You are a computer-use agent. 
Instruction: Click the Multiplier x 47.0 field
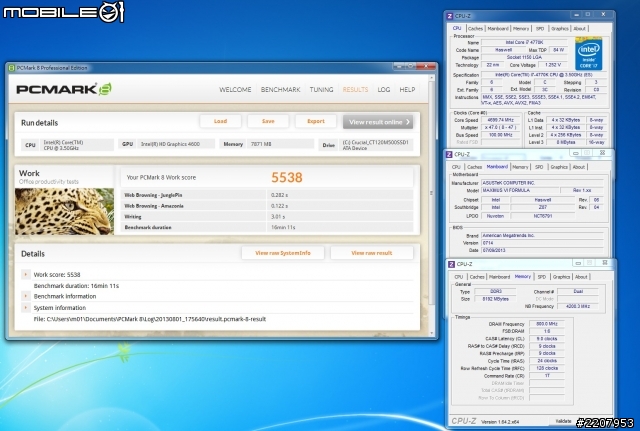coord(501,127)
